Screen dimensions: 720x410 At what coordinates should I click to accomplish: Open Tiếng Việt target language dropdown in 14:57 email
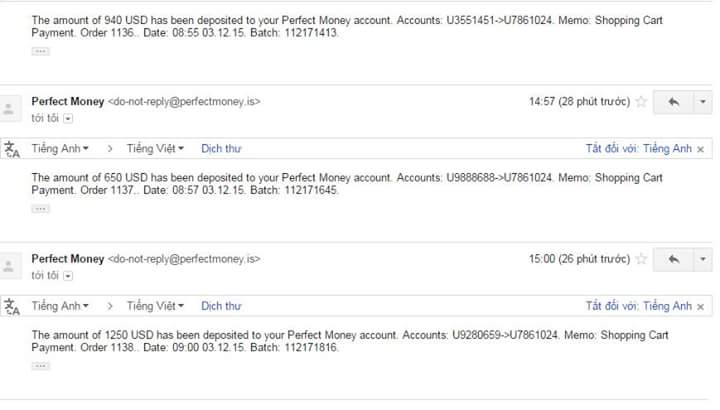(155, 149)
